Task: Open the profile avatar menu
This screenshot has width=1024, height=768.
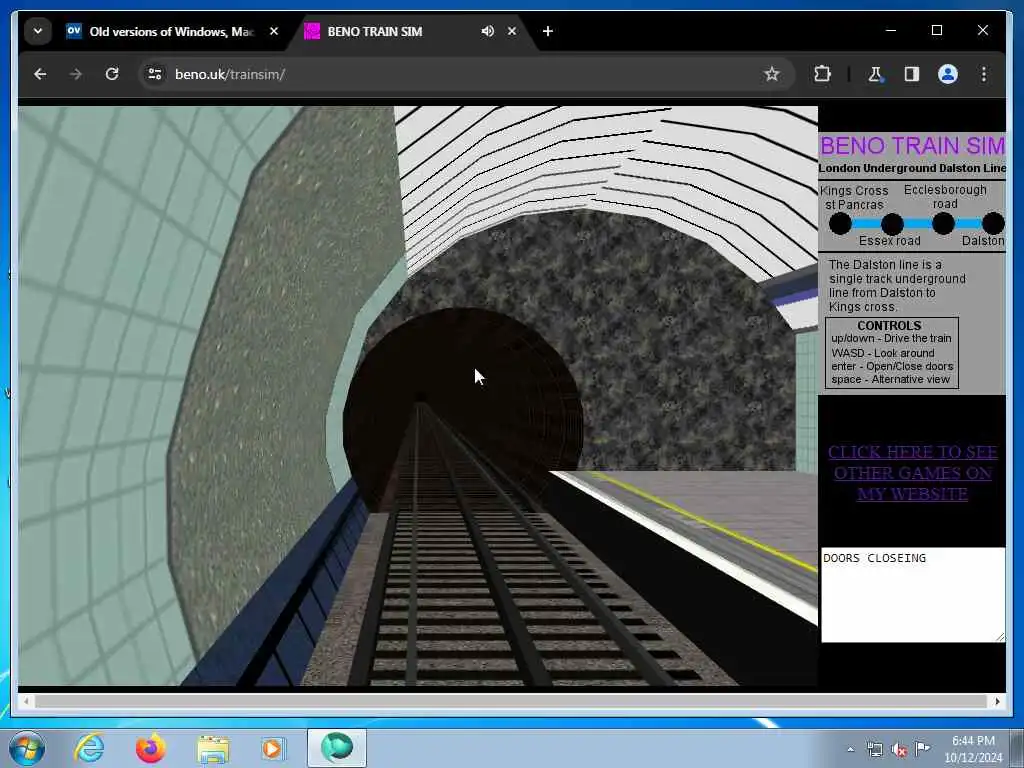Action: click(x=948, y=74)
